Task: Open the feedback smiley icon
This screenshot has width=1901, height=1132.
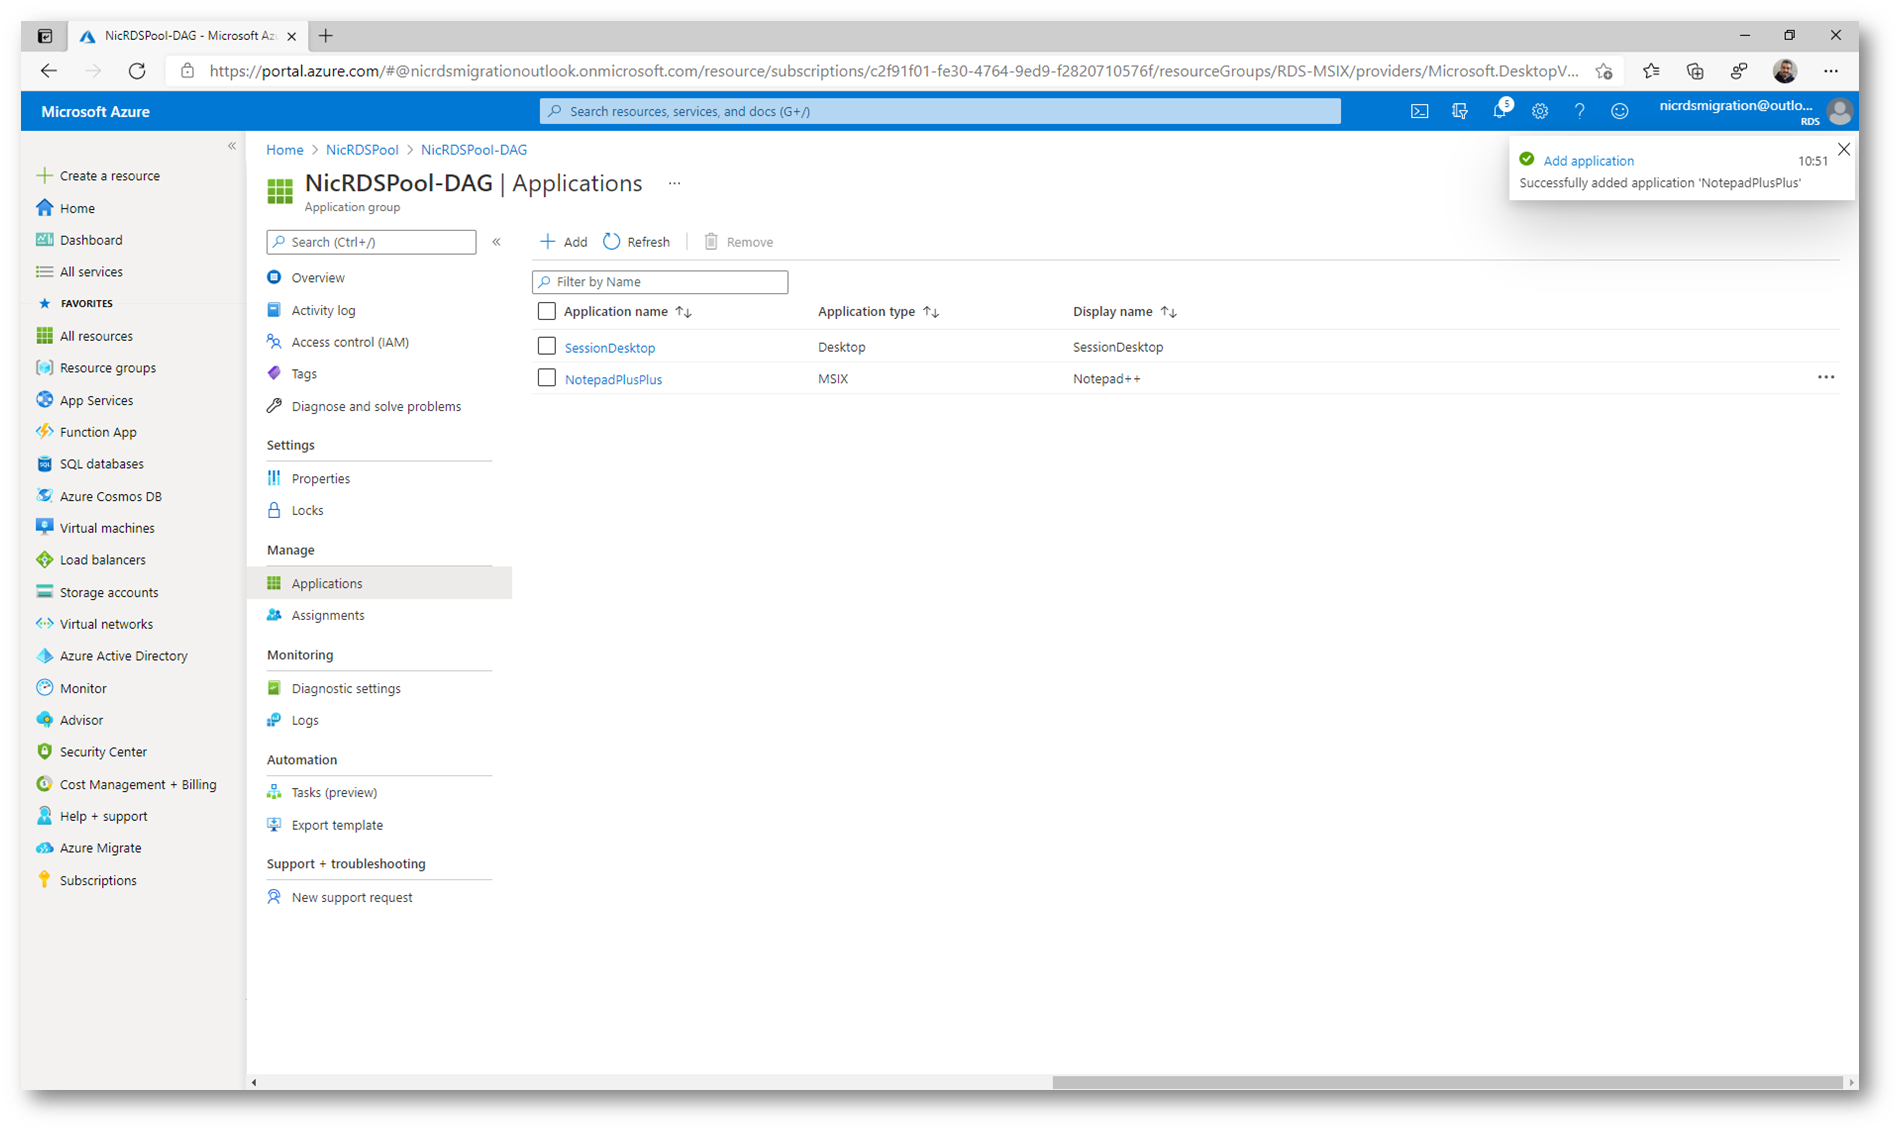Action: coord(1620,111)
